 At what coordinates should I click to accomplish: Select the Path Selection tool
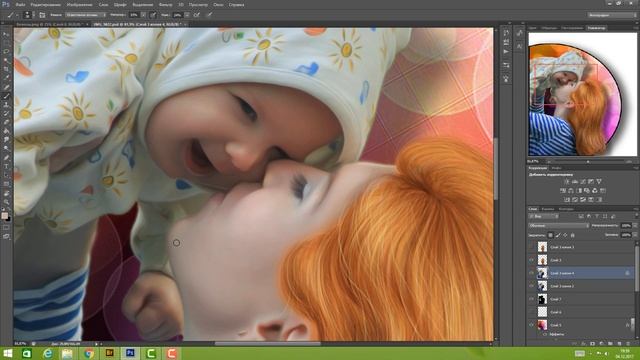(x=6, y=175)
